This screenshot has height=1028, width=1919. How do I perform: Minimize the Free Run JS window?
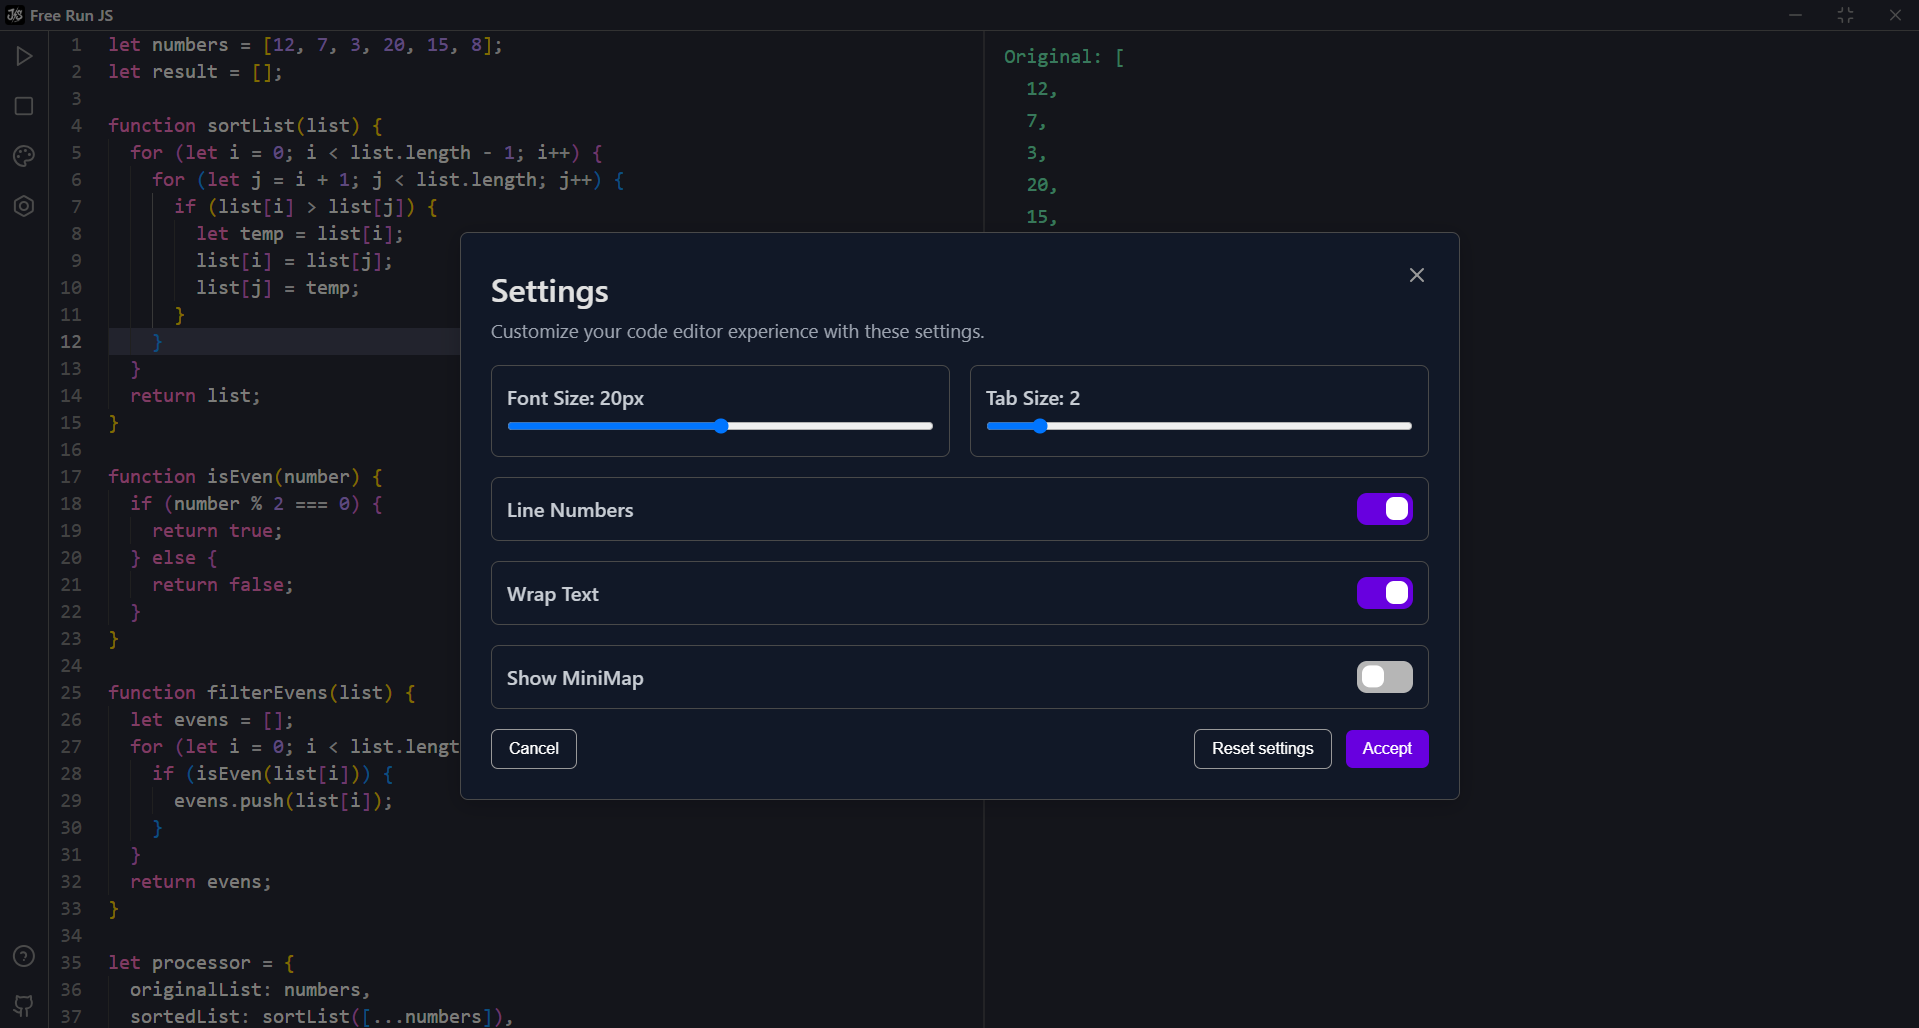click(x=1795, y=15)
